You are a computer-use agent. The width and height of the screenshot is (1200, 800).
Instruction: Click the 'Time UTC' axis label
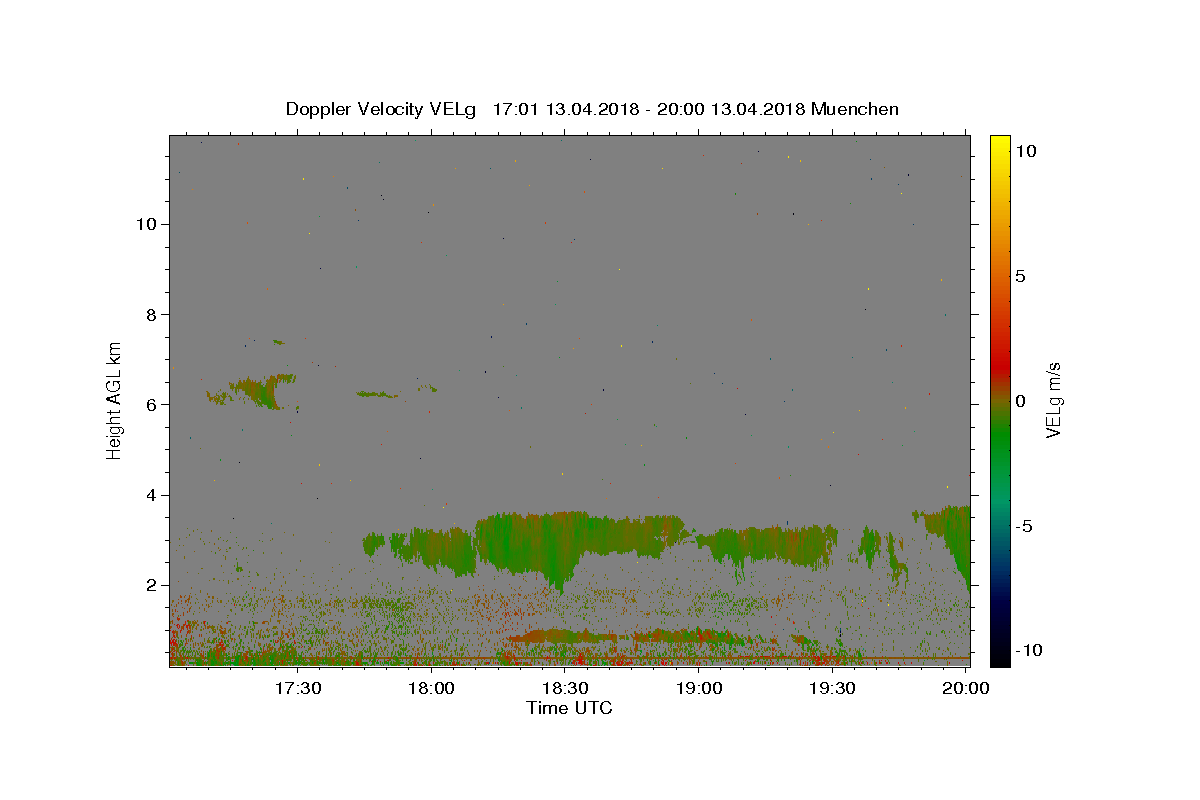pos(569,708)
